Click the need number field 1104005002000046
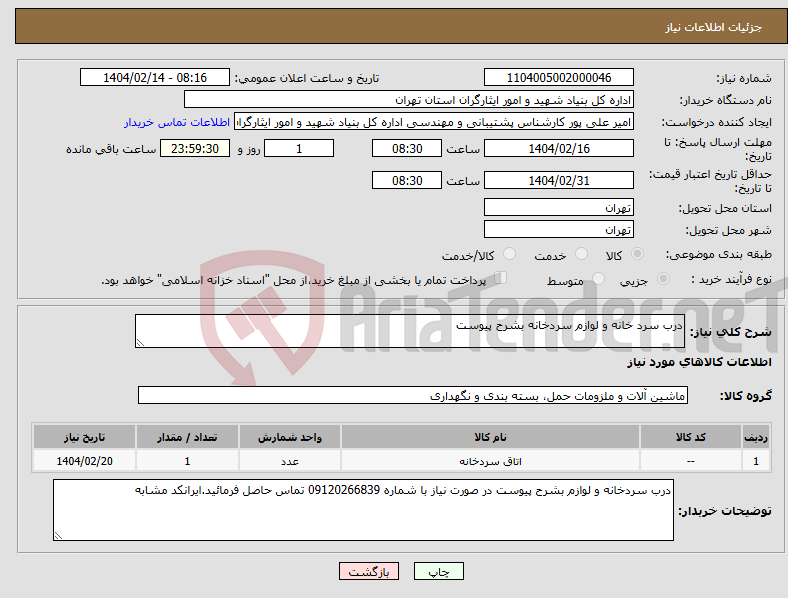The image size is (788, 598). click(558, 77)
